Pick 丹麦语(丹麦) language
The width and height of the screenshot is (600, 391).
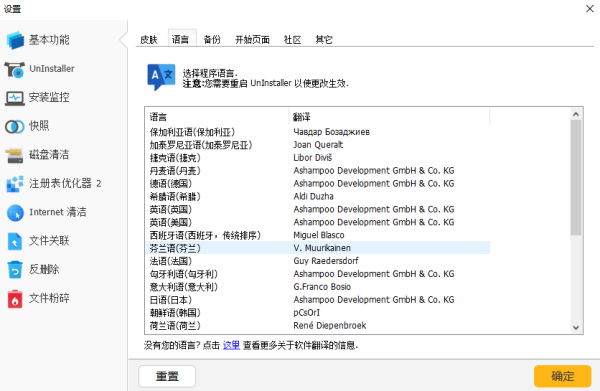(x=318, y=171)
